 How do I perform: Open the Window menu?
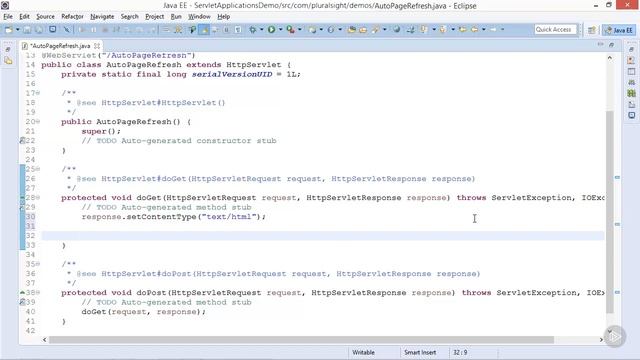pos(199,16)
